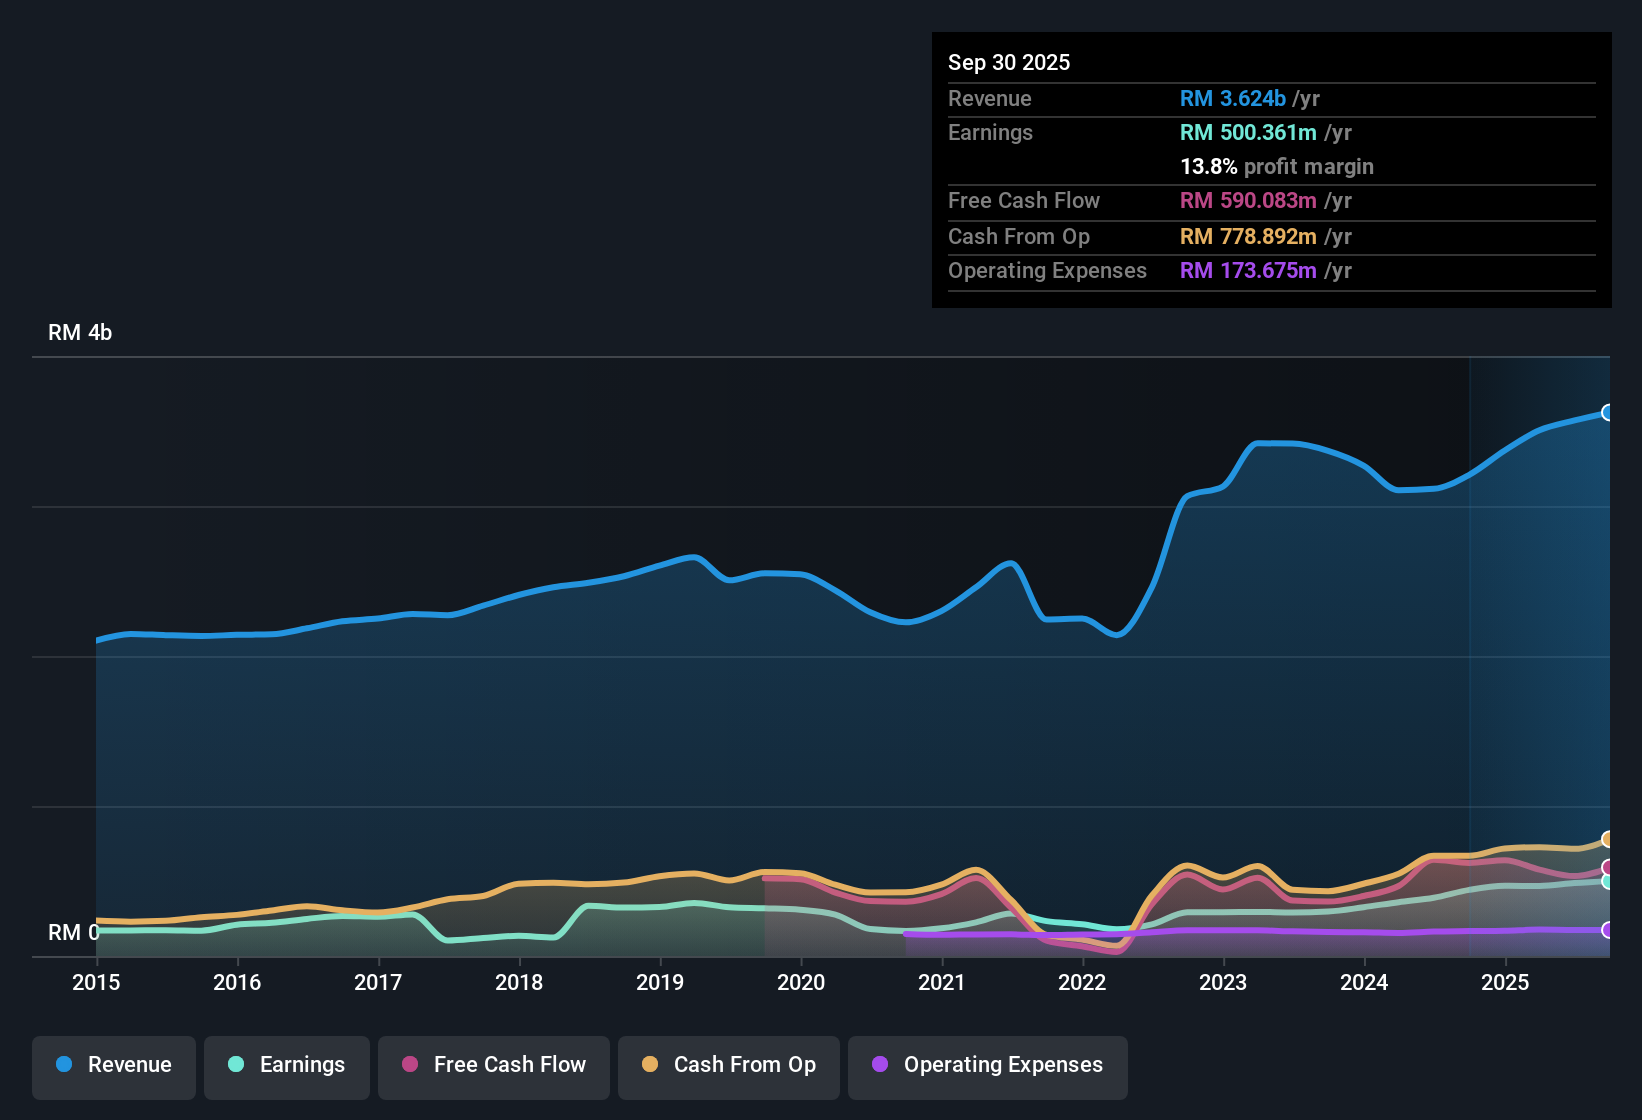Toggle the Earnings series off
Screen dimensions: 1642x1120
point(287,1065)
